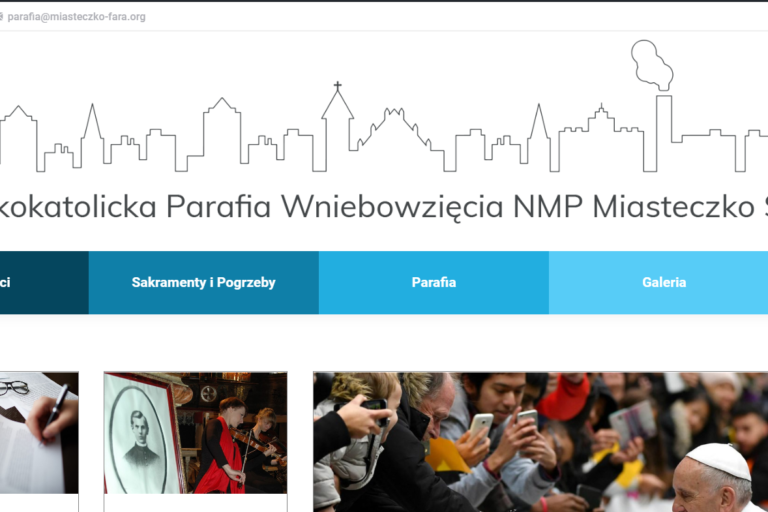Click the white smartphone in crowd photo

pyautogui.click(x=481, y=424)
